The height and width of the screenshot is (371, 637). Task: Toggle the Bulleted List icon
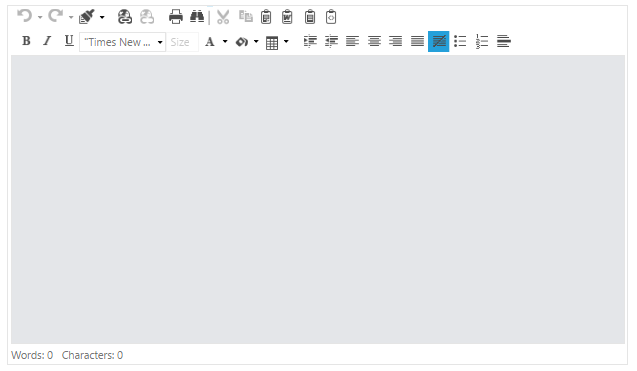[x=460, y=41]
